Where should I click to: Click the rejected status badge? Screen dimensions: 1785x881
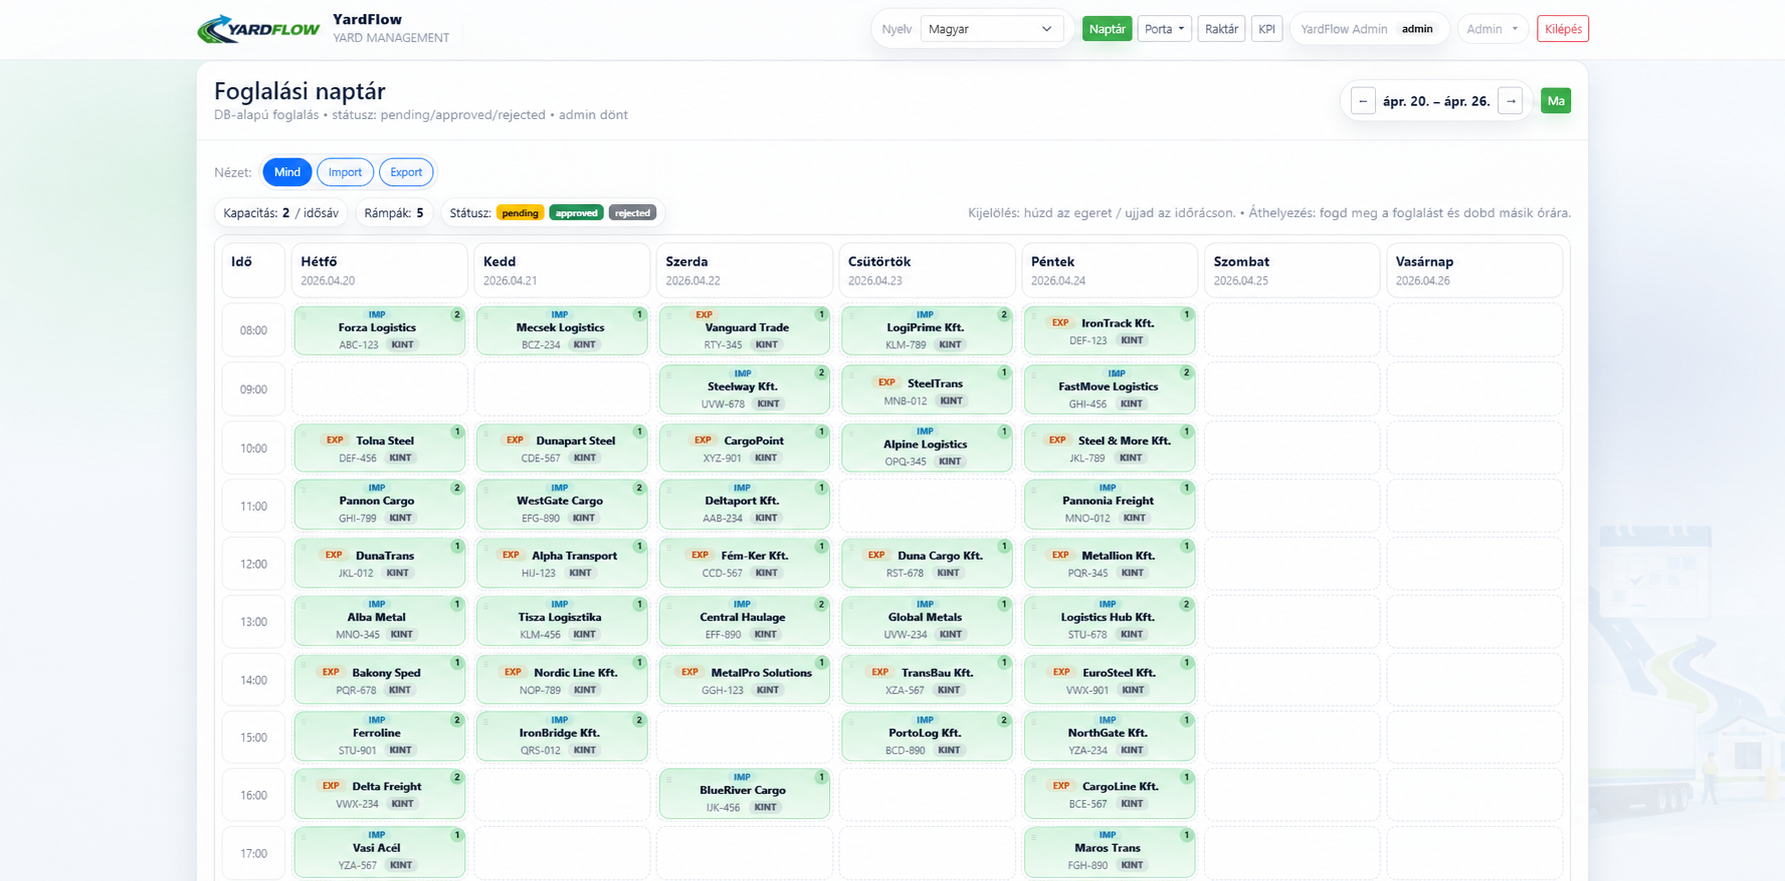[x=632, y=213]
